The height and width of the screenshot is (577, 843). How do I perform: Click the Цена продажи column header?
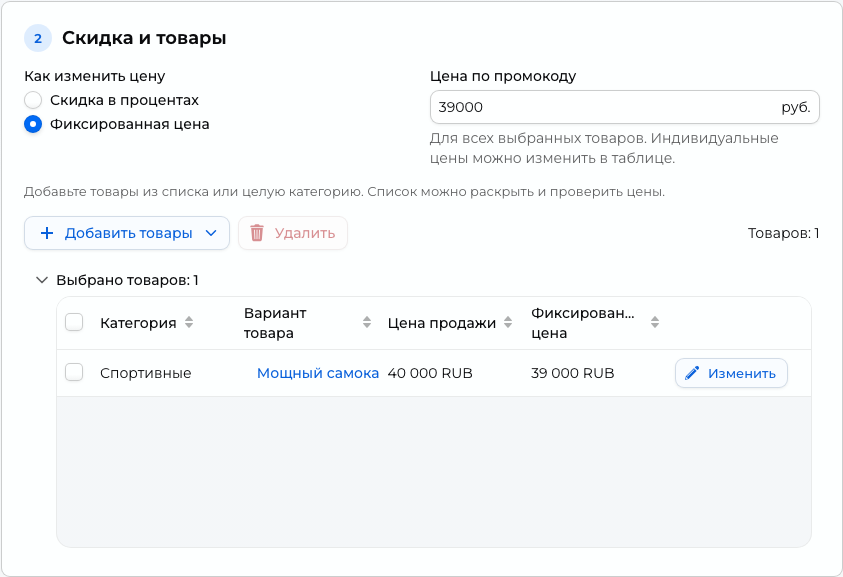click(x=441, y=323)
